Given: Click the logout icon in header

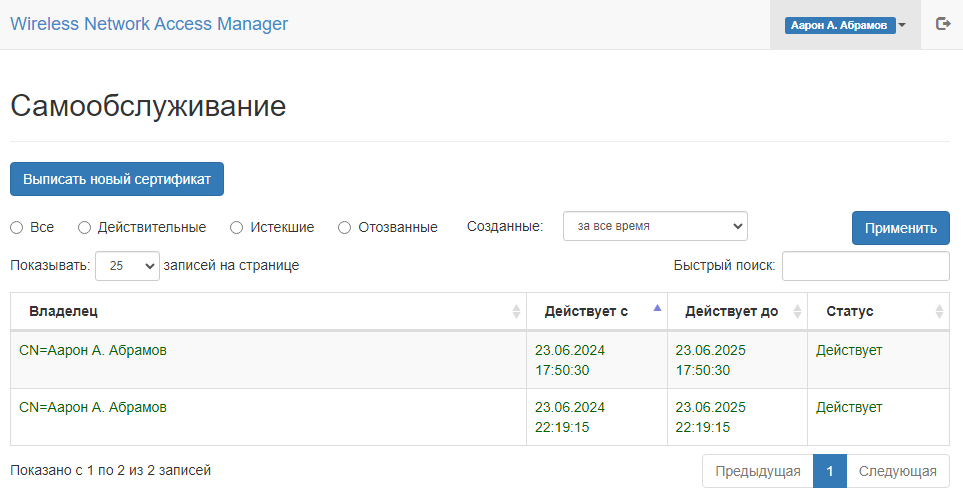Looking at the screenshot, I should [x=943, y=24].
